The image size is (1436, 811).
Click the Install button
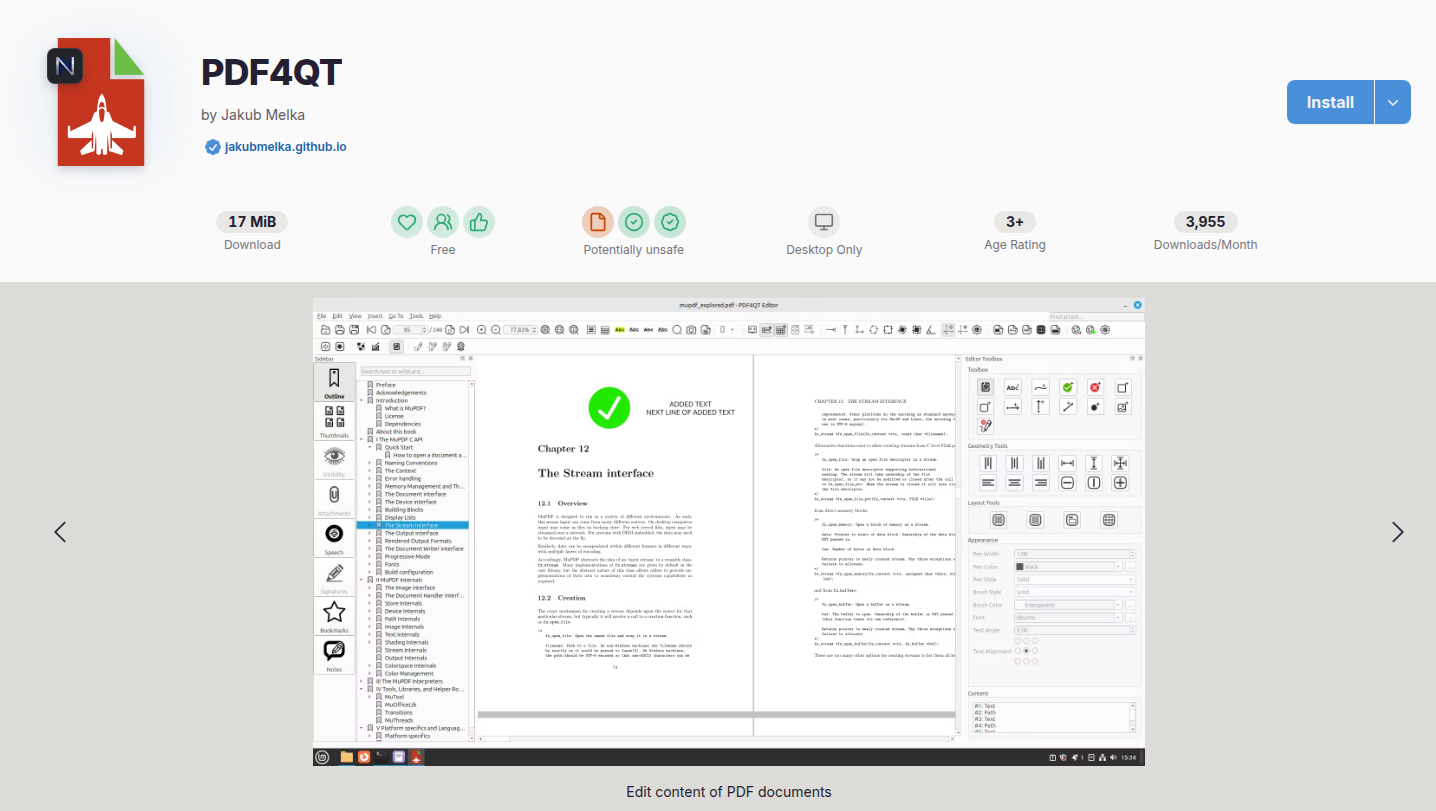pos(1330,102)
